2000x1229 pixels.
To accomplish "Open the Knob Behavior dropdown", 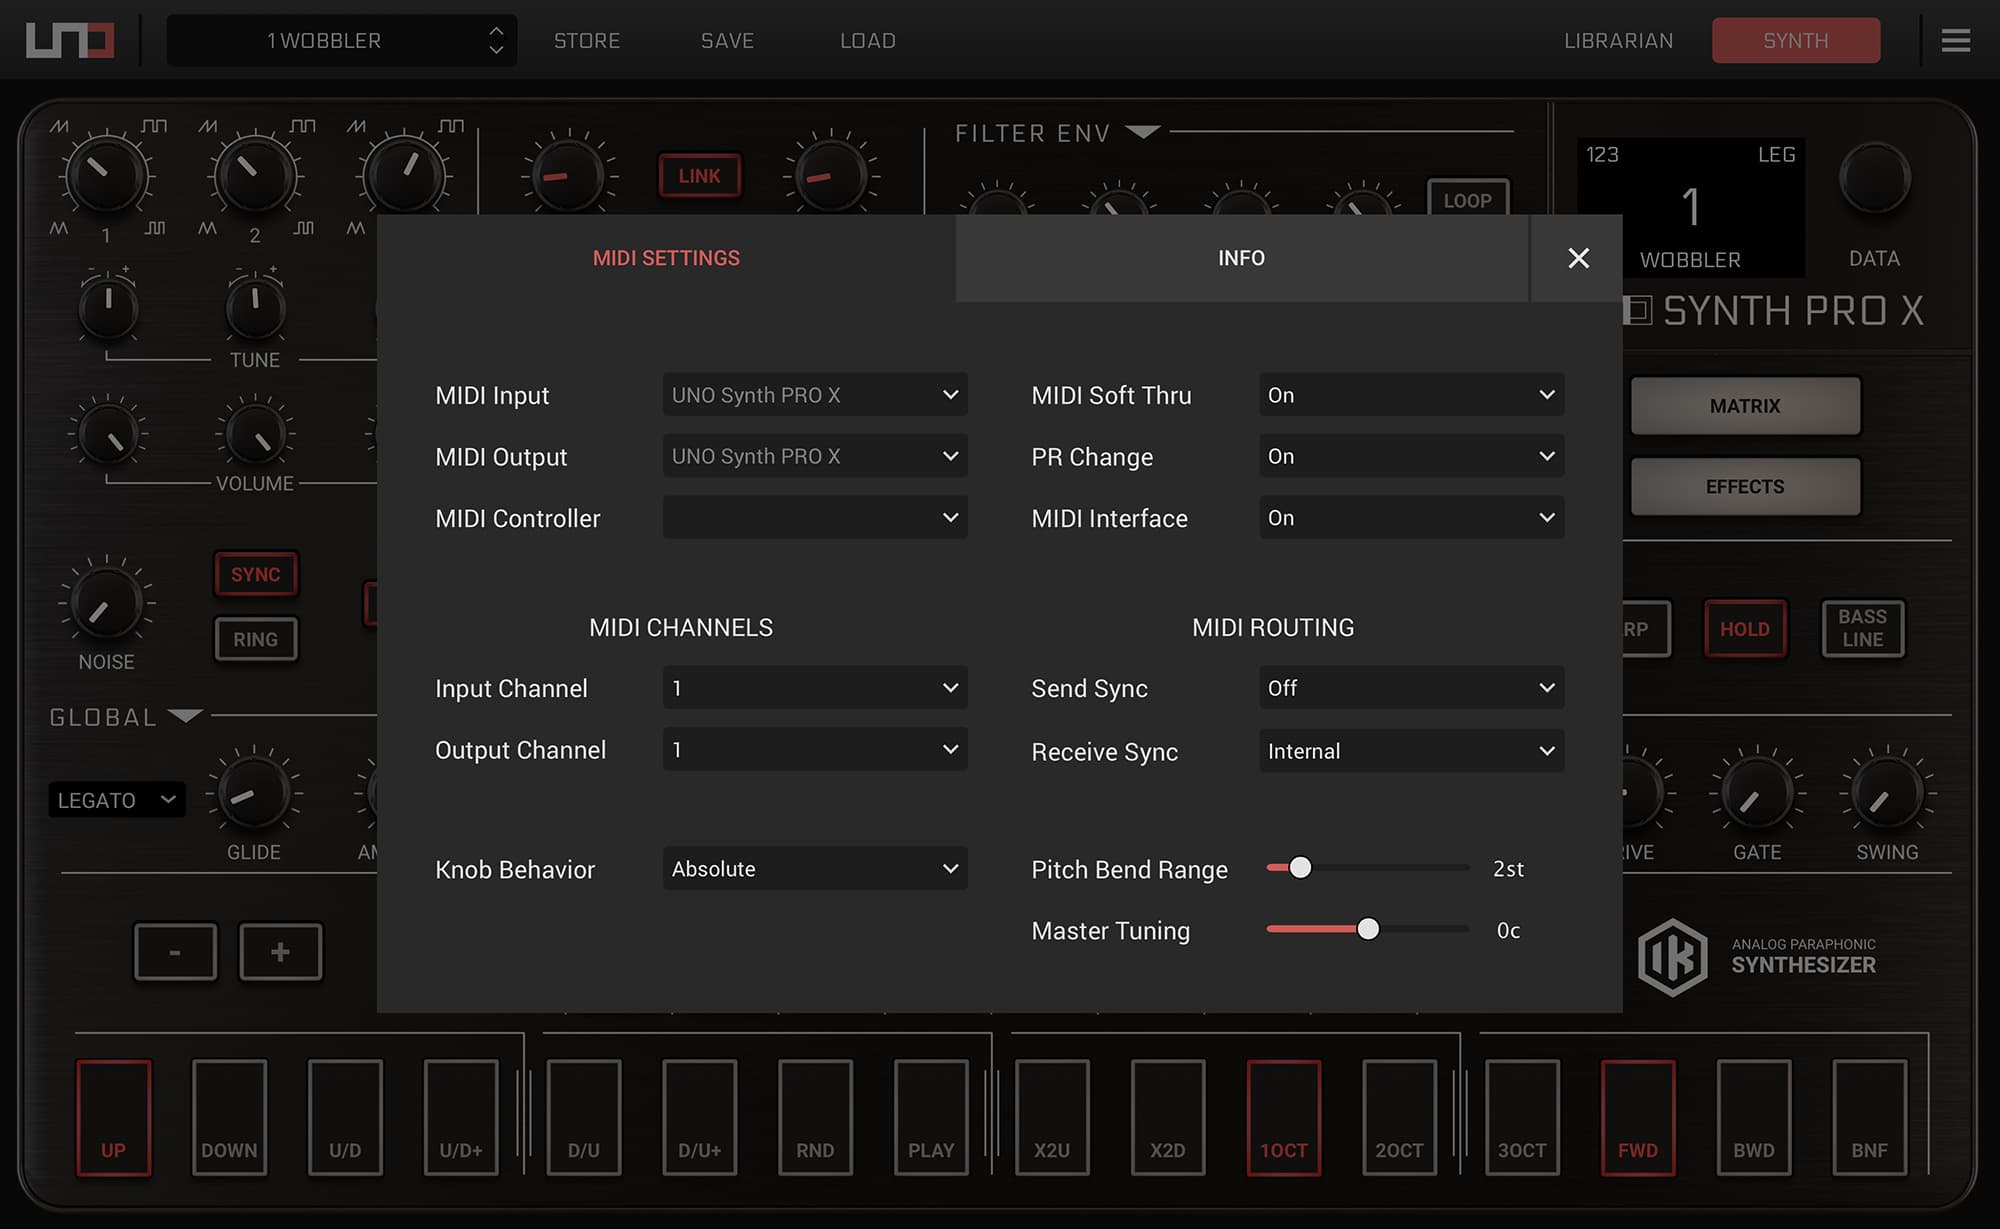I will point(814,869).
